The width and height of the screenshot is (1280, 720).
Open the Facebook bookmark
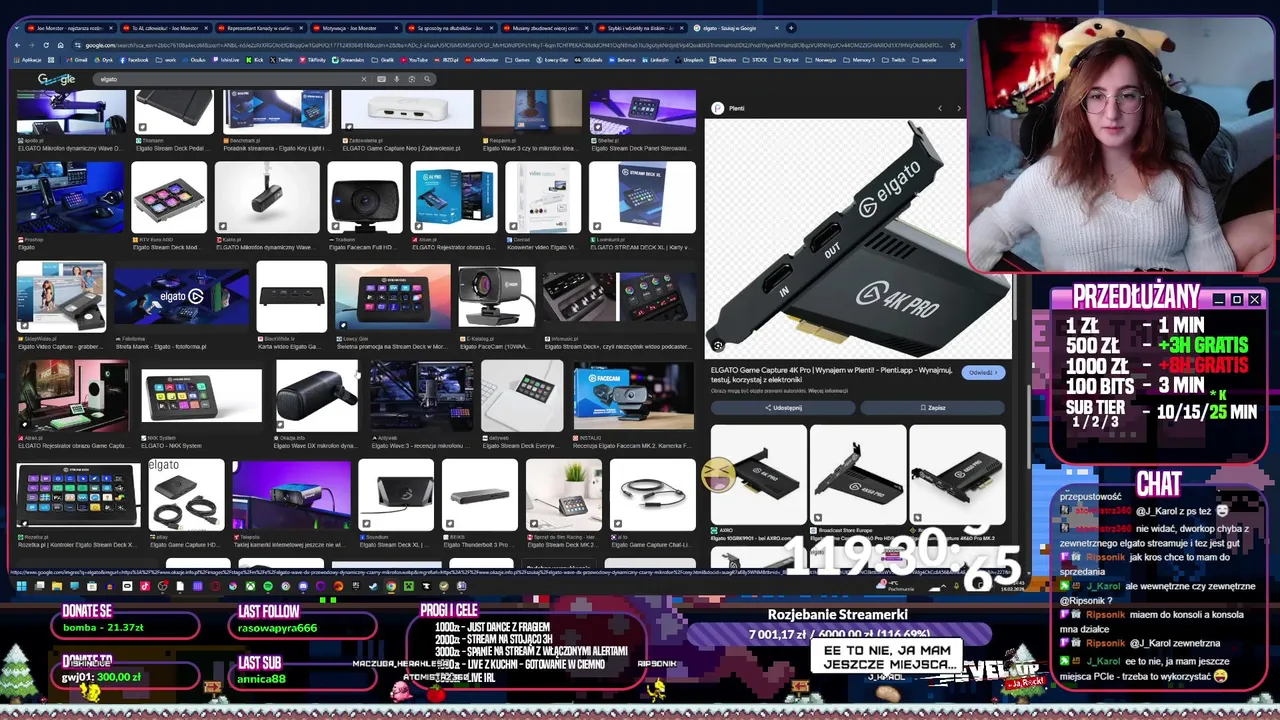[133, 60]
